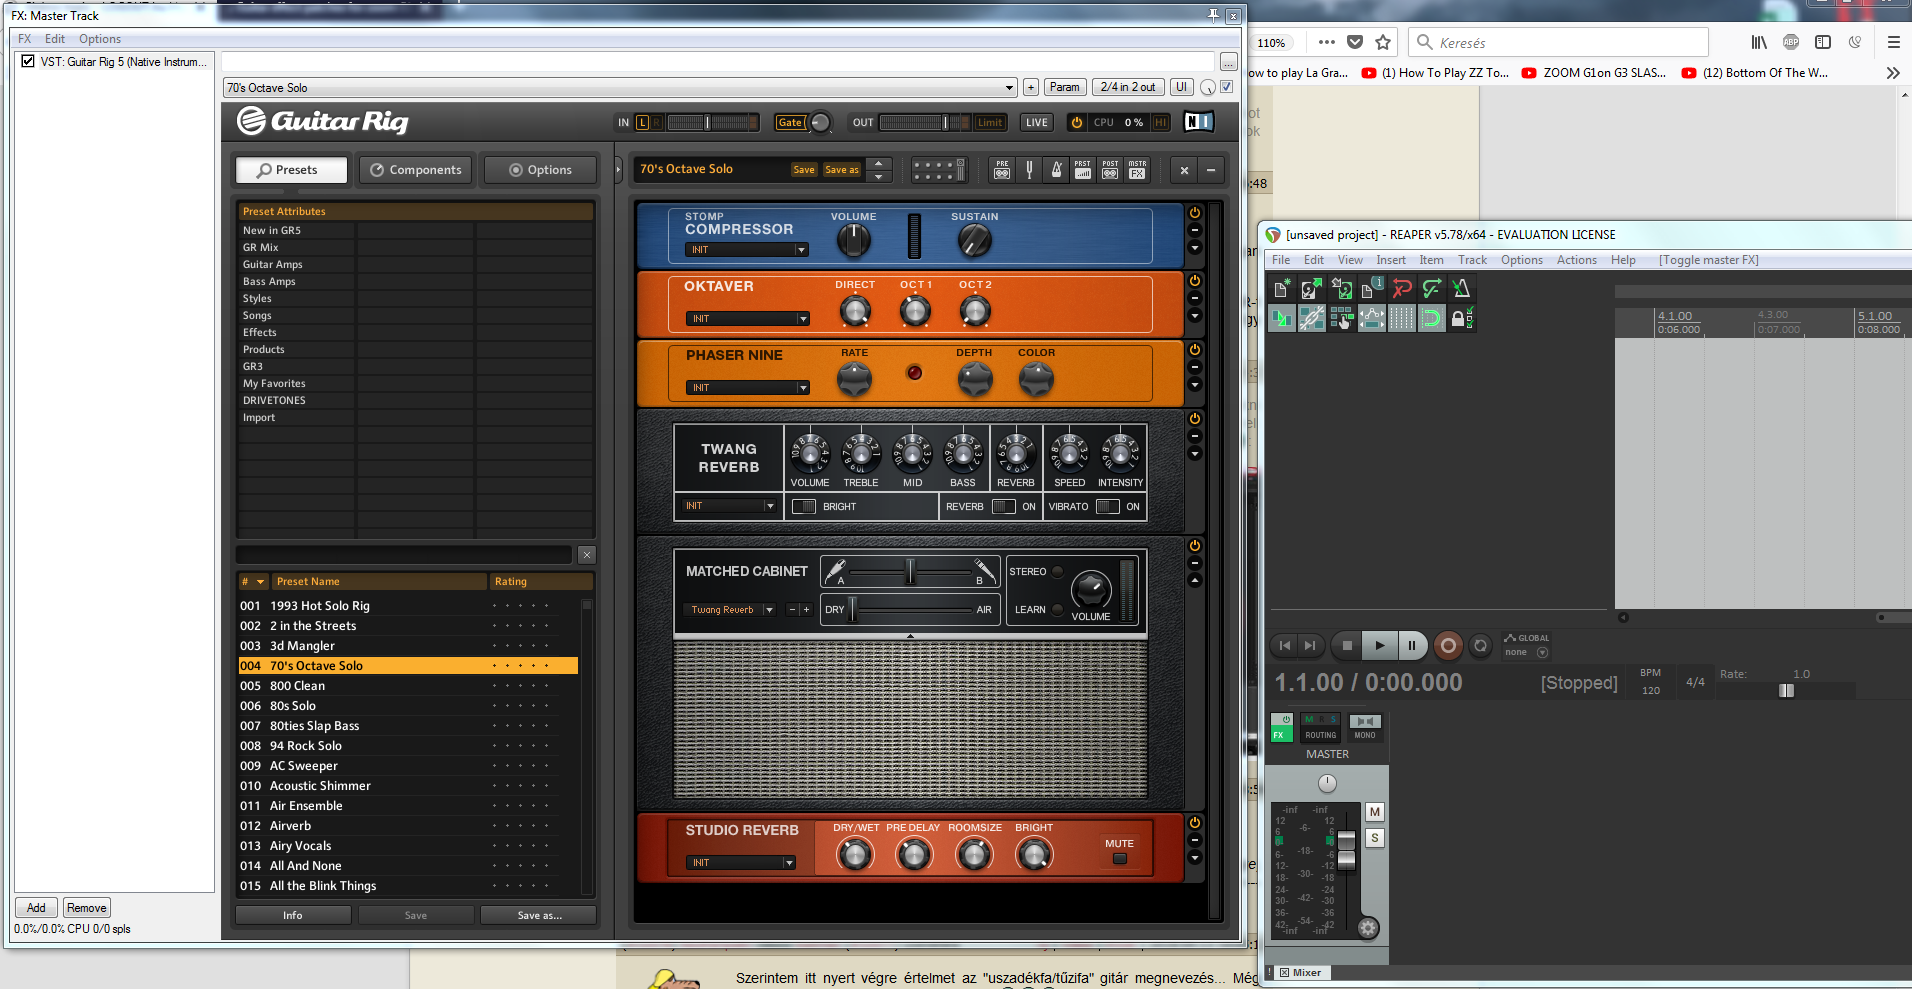Open the Post tapedeck in Guitar Rig
Image resolution: width=1912 pixels, height=989 pixels.
coord(1110,170)
